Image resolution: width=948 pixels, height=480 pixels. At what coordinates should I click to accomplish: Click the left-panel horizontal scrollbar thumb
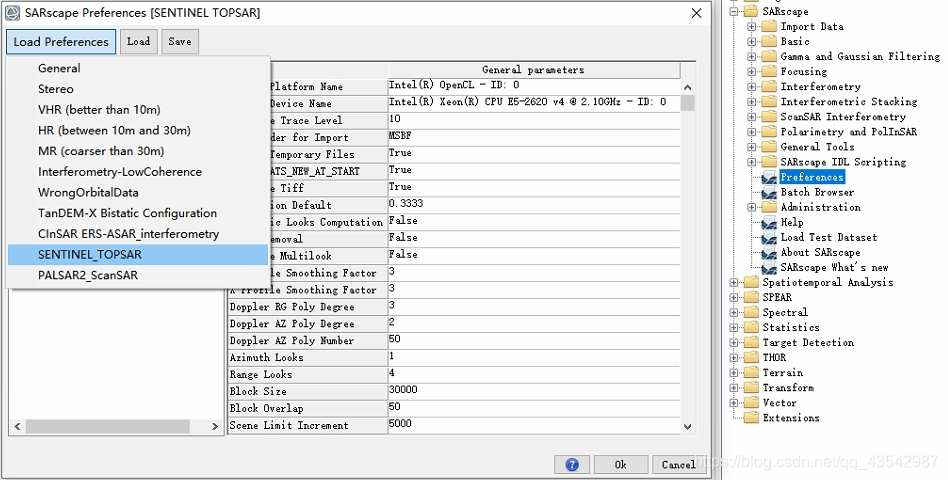(108, 426)
